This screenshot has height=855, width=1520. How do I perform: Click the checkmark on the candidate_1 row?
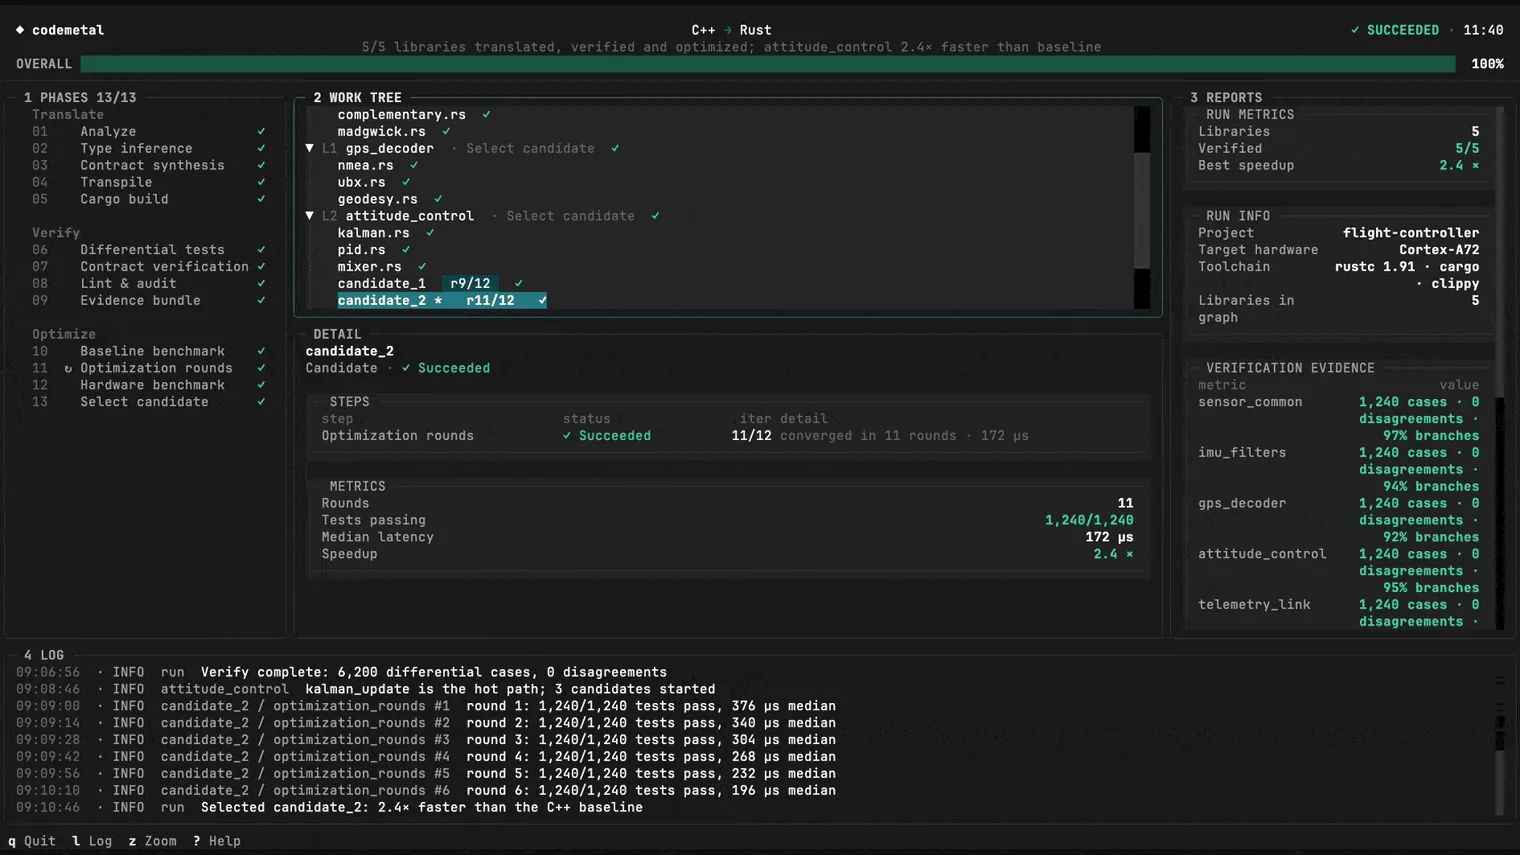coord(518,284)
